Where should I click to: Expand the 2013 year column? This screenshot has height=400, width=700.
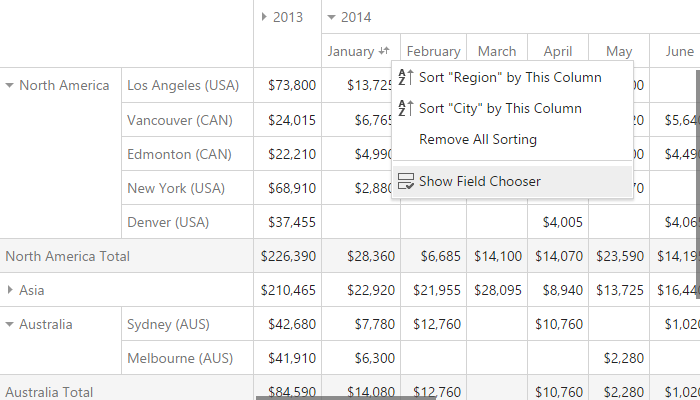pyautogui.click(x=264, y=17)
